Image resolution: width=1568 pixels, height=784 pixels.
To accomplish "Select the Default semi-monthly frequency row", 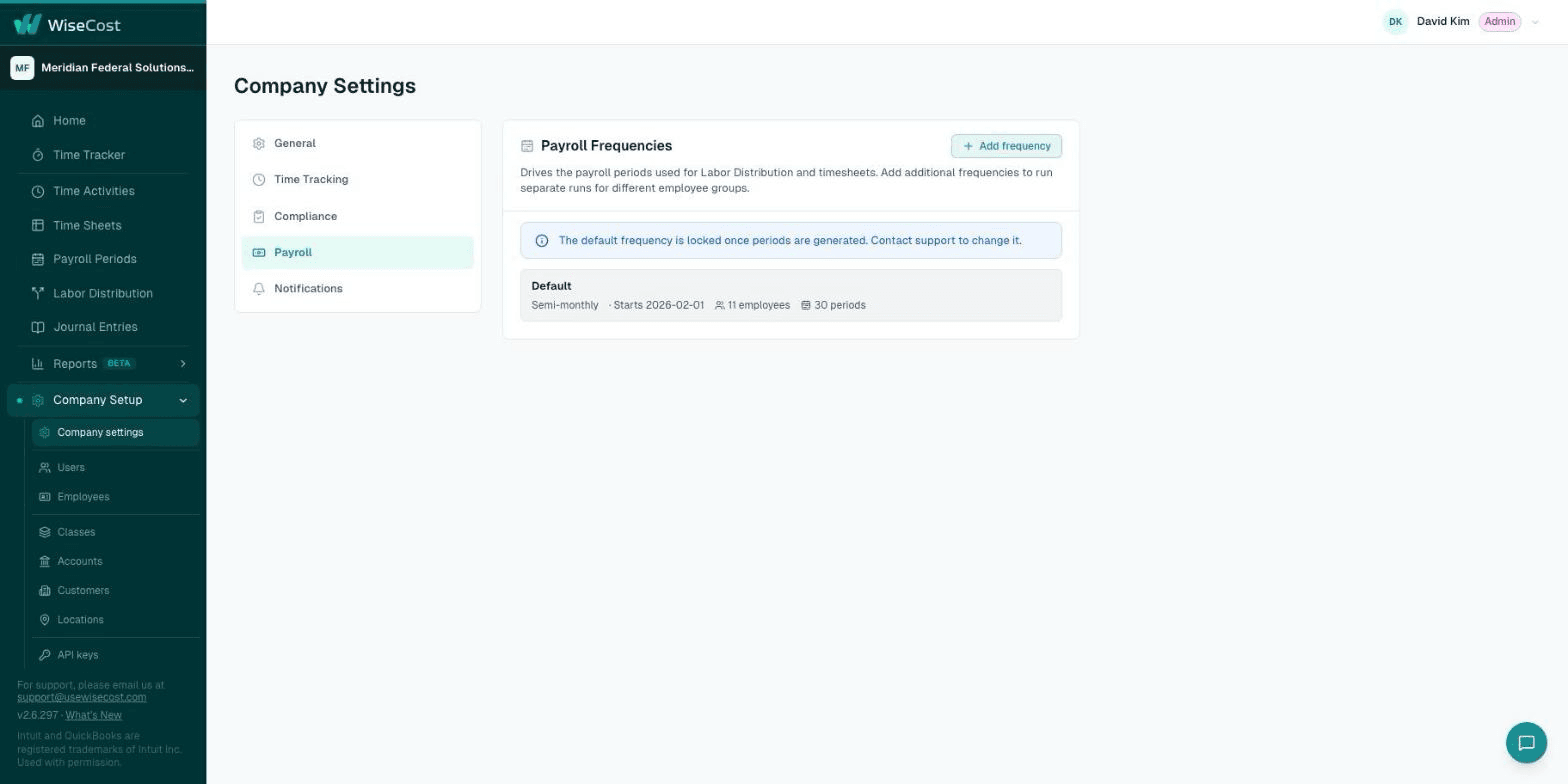I will [791, 295].
